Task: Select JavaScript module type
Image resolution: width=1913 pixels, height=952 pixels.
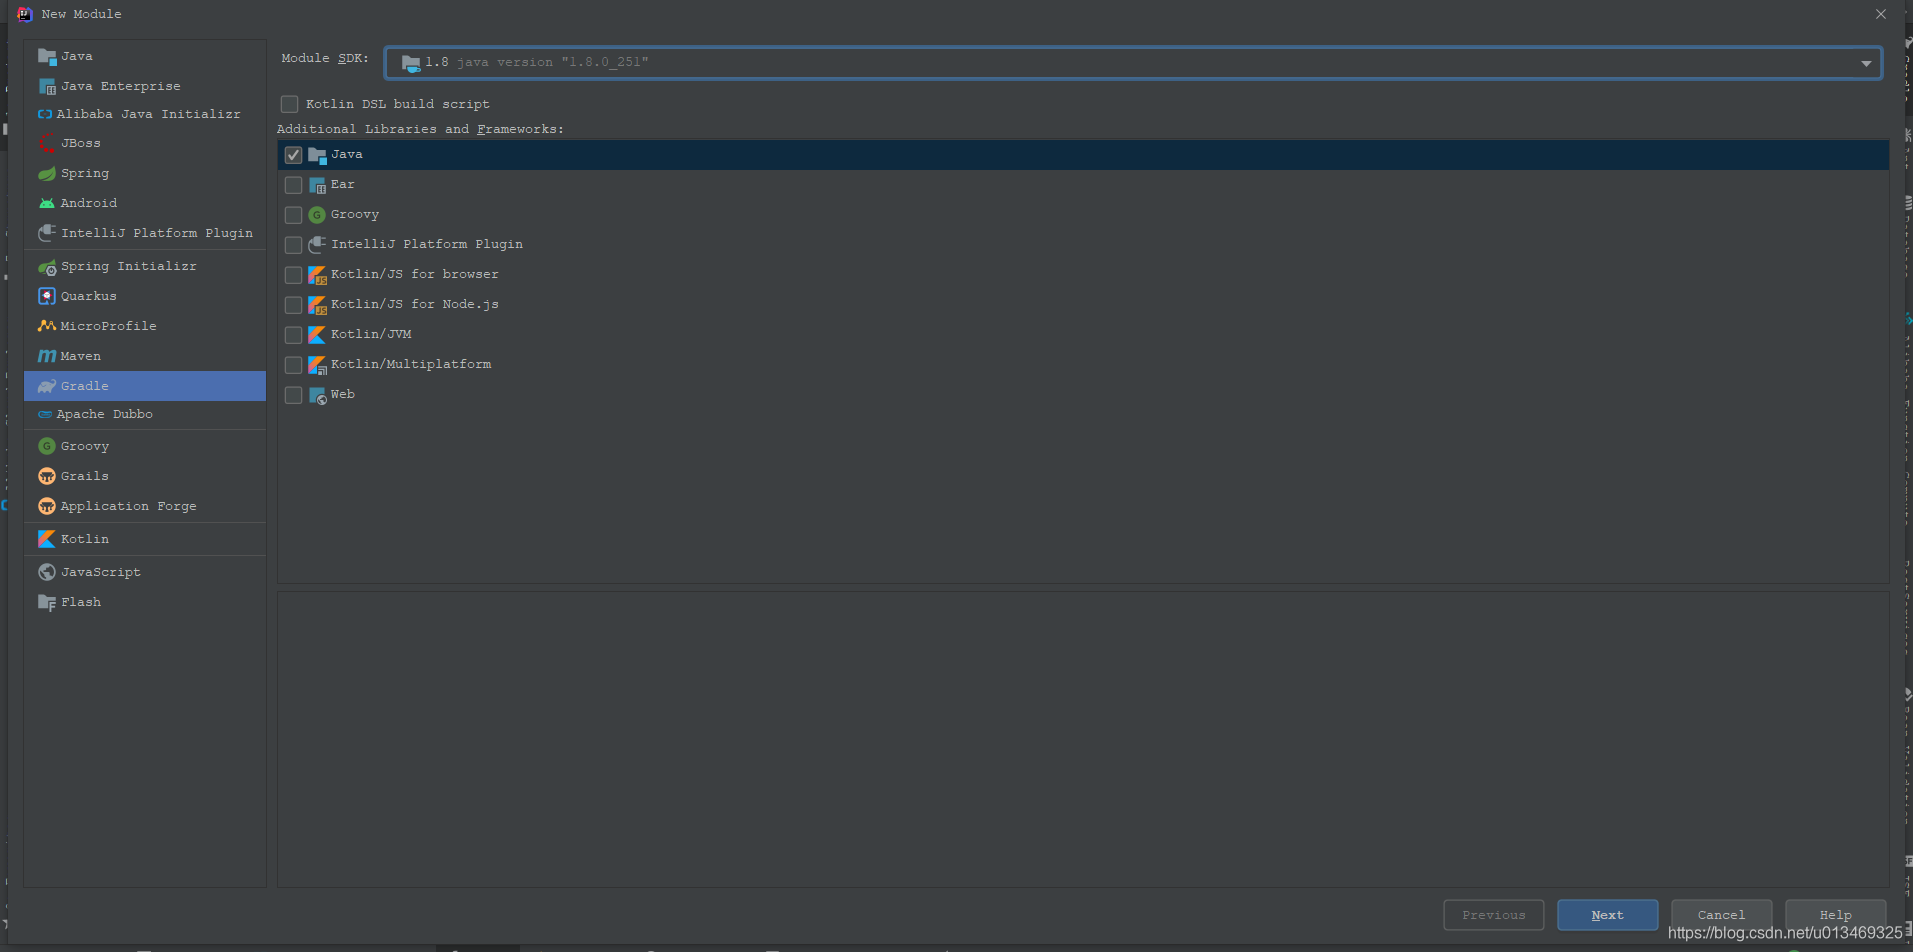Action: 145,572
